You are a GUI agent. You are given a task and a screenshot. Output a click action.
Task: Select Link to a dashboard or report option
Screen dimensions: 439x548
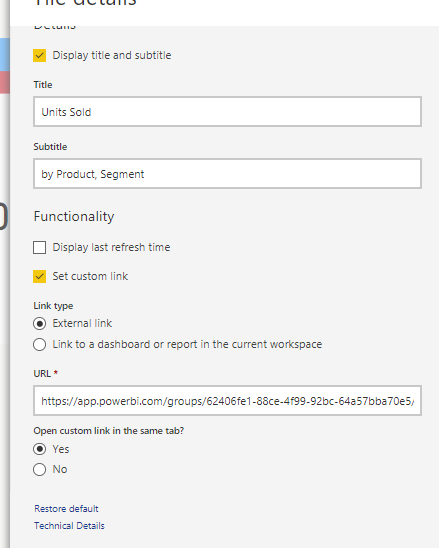39,345
